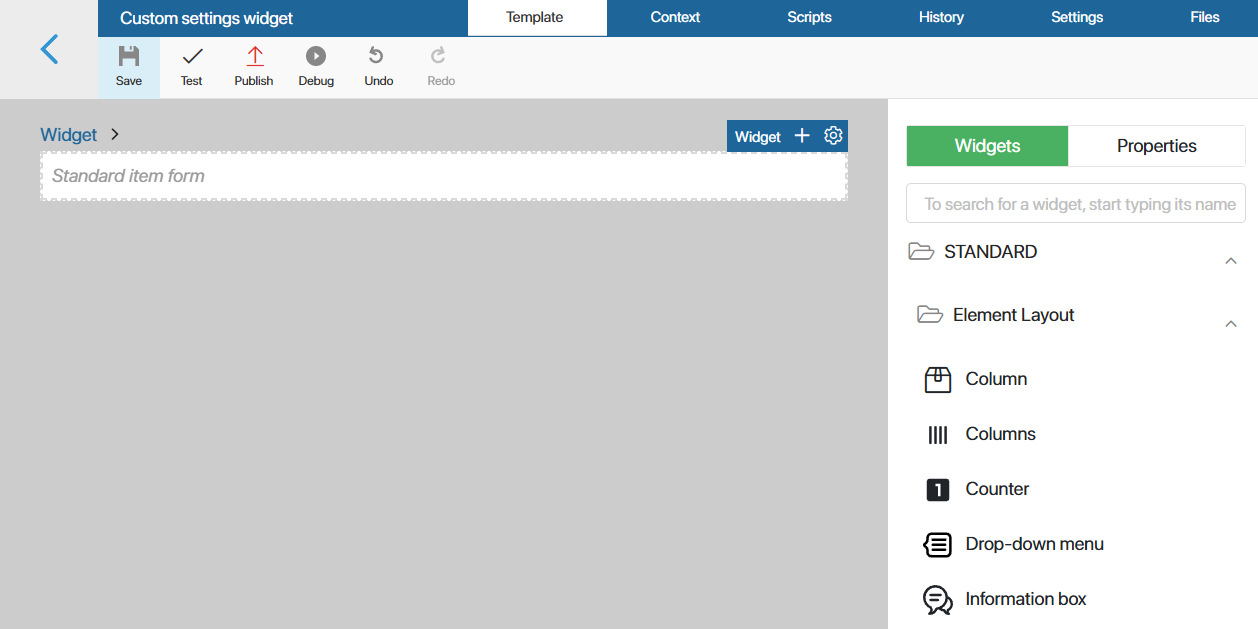Click the blue Widget label button
1258x629 pixels.
pyautogui.click(x=758, y=137)
